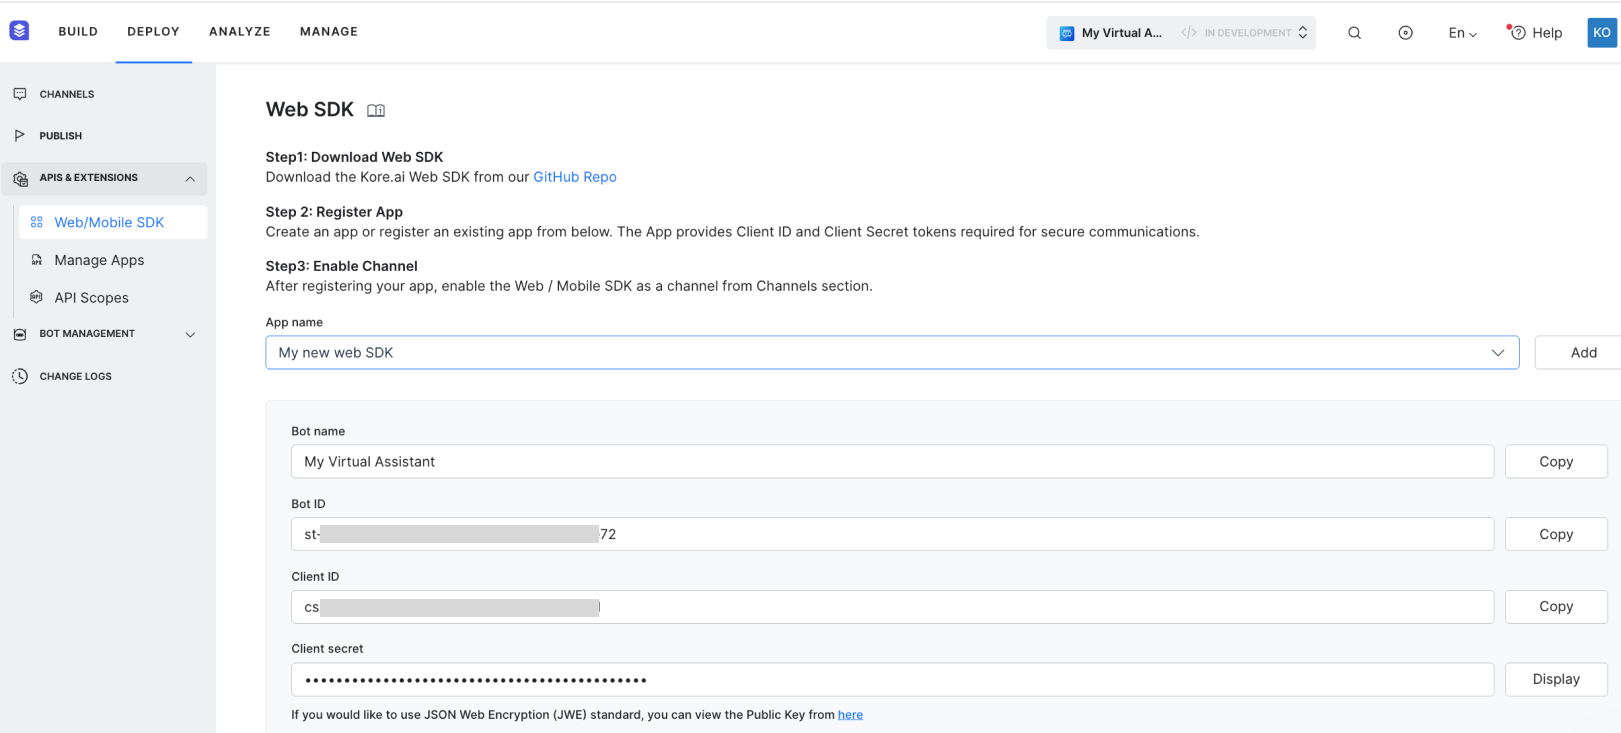Open the My Virtual Assistant bot switcher
Image resolution: width=1621 pixels, height=733 pixels.
[x=1181, y=33]
